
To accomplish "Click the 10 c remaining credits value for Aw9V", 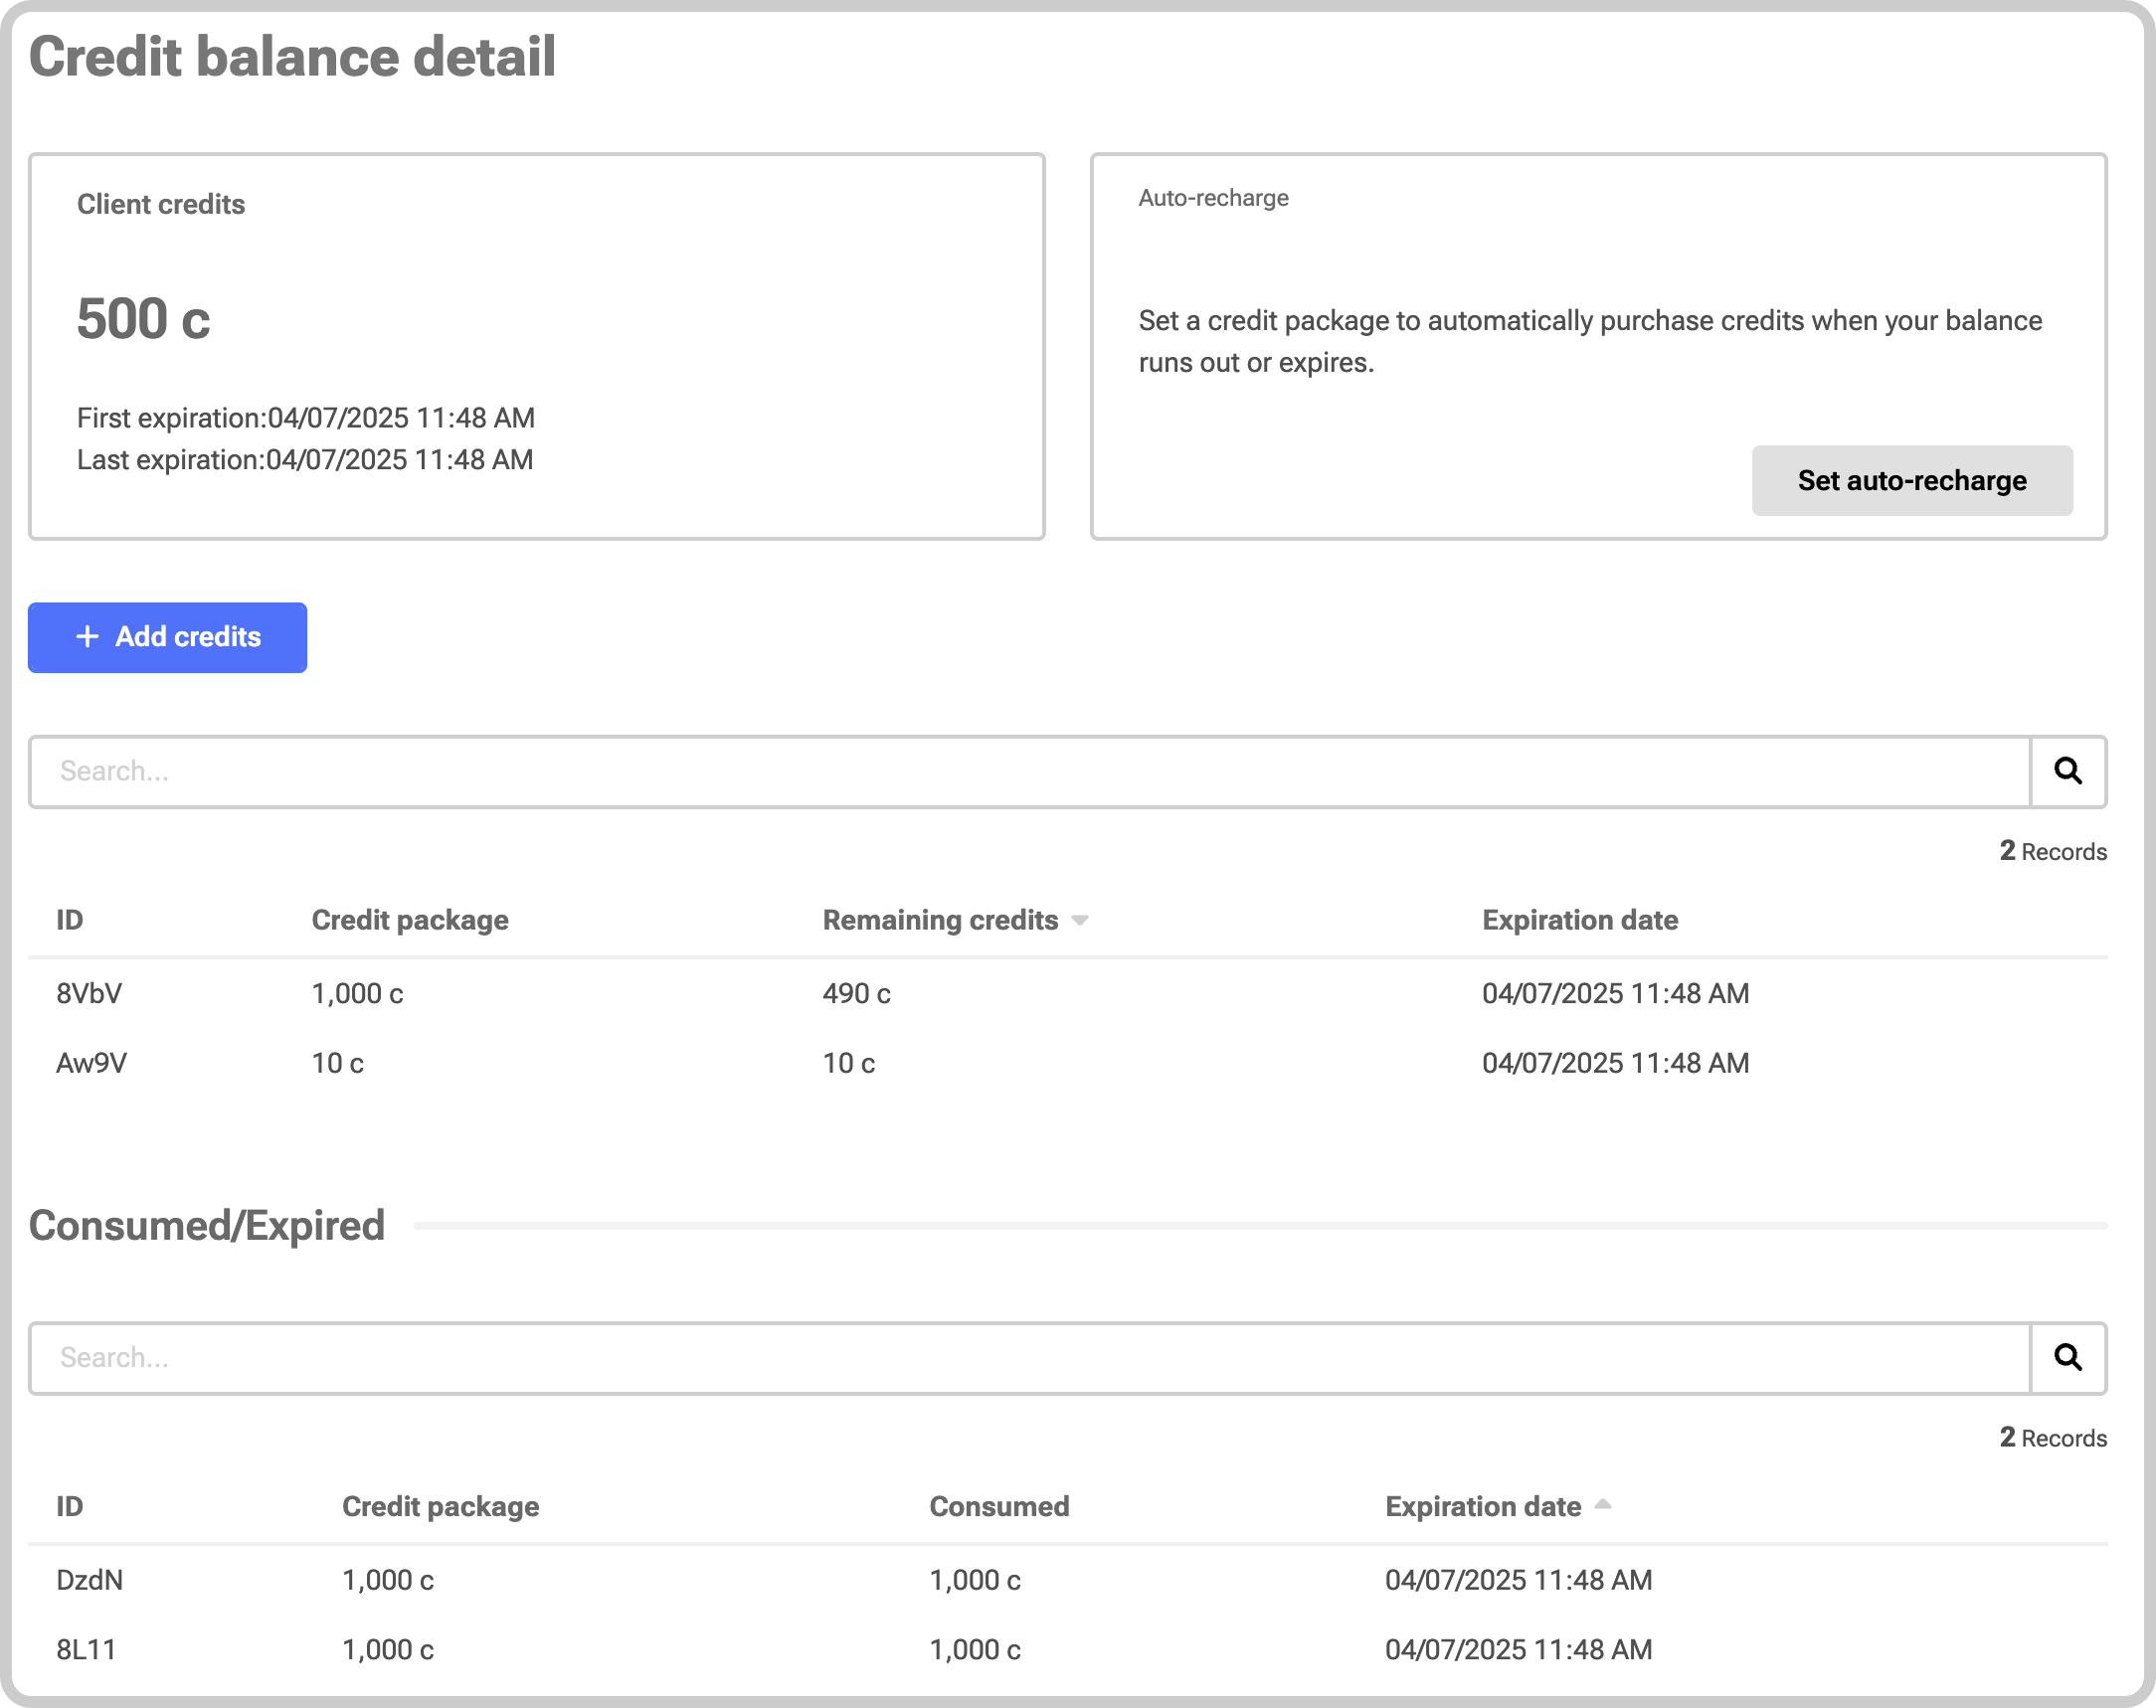I will (x=848, y=1063).
